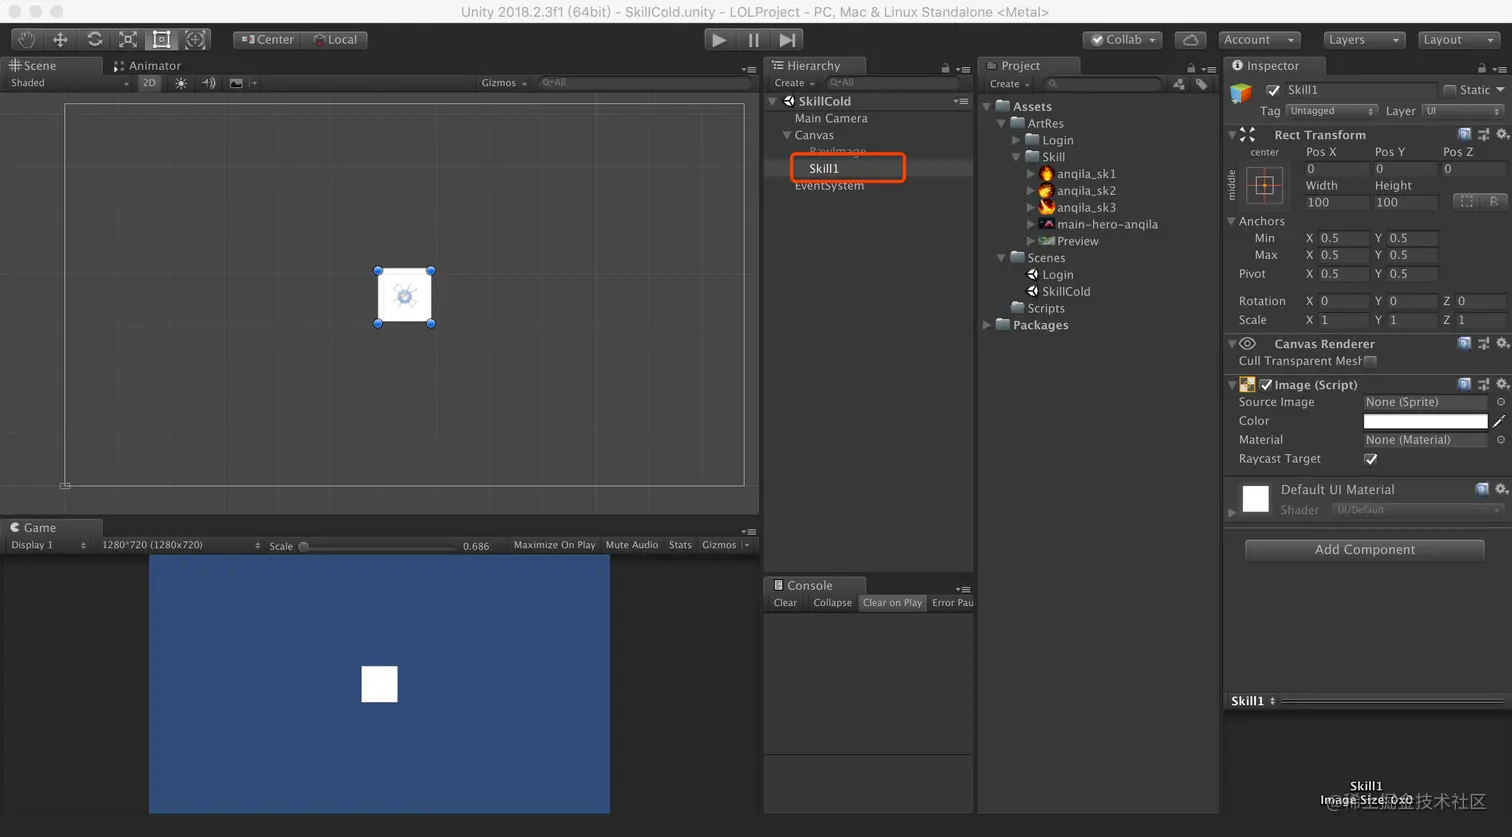
Task: Open the anchor presets box
Action: [1264, 185]
